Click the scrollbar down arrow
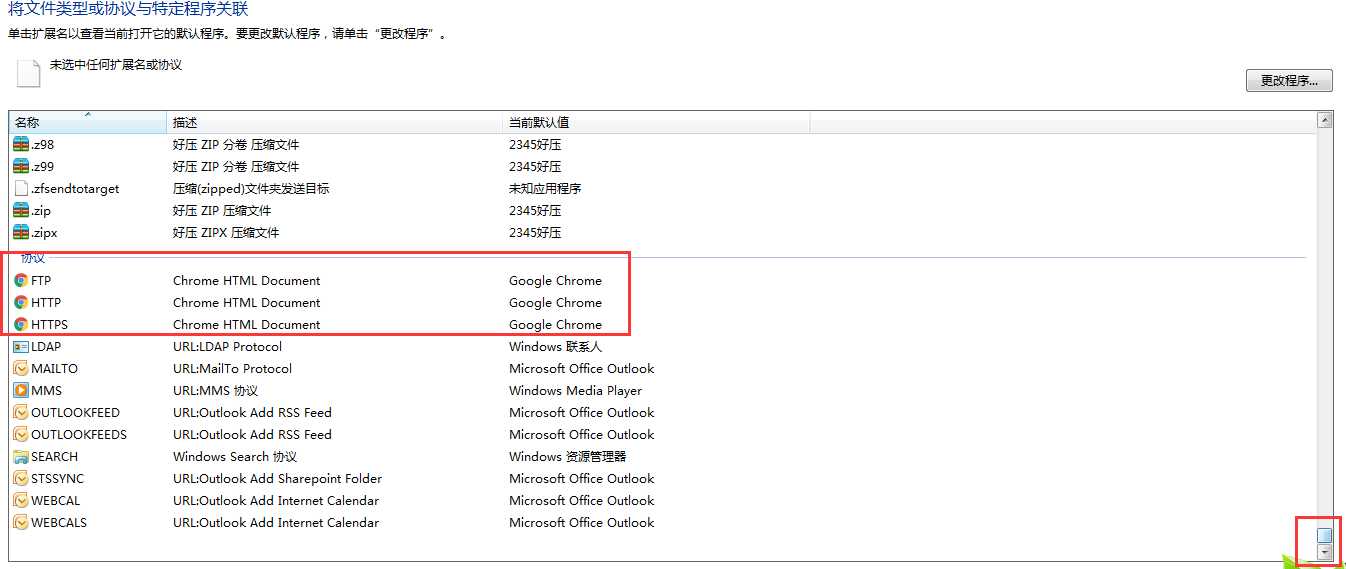1346x569 pixels. click(x=1325, y=552)
